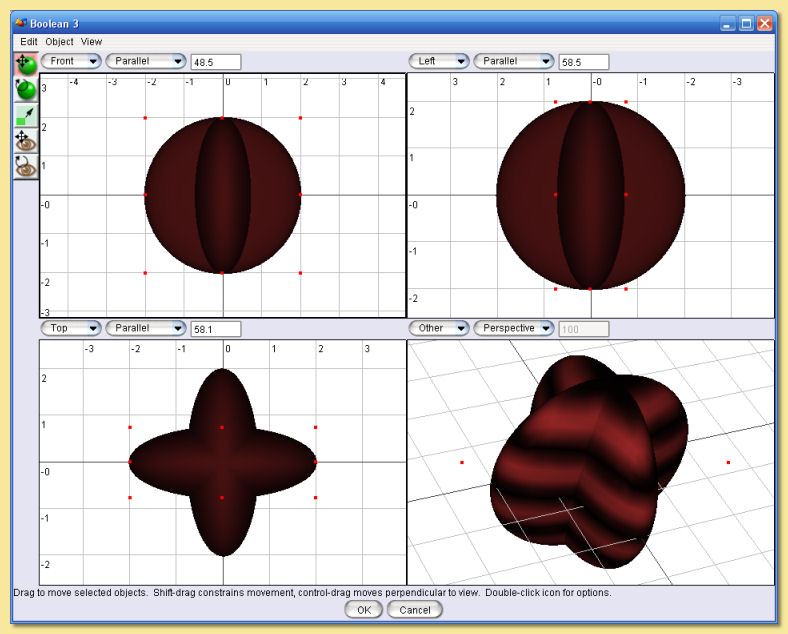Click the scale field showing 58.1
788x634 pixels.
[x=216, y=330]
